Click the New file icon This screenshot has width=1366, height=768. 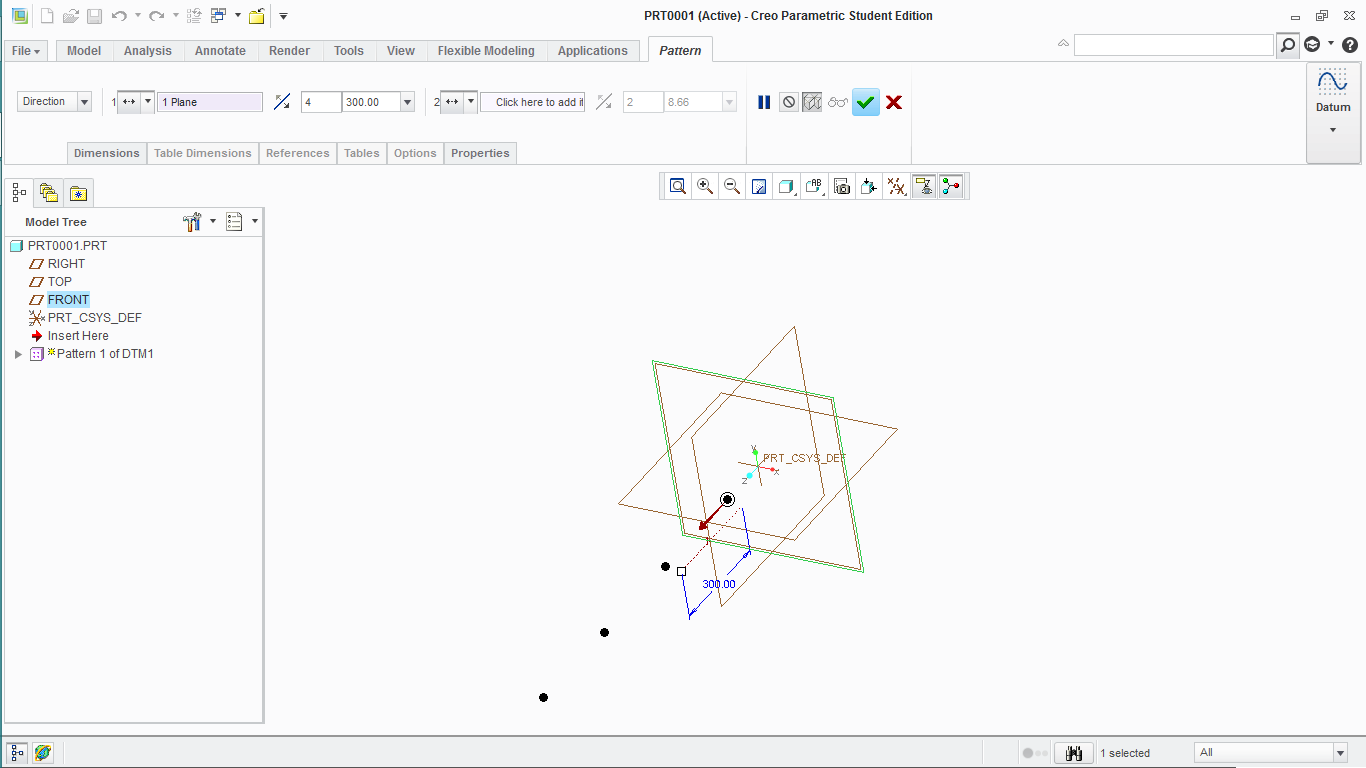click(x=47, y=16)
